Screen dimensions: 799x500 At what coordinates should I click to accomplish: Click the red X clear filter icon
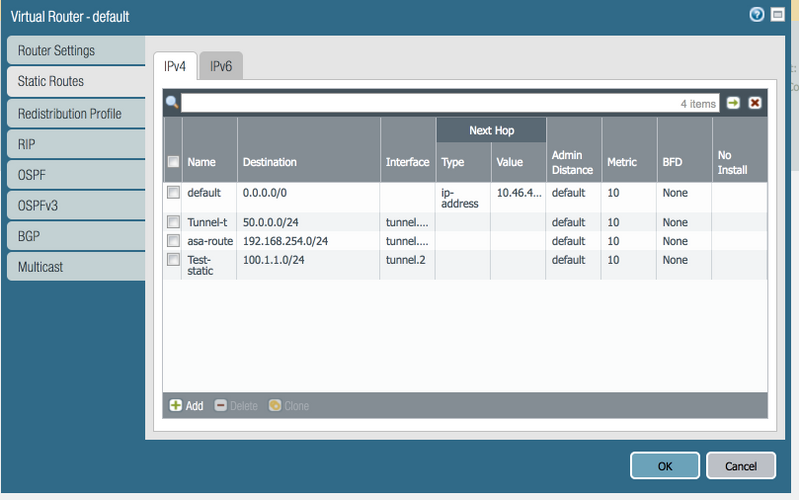coord(755,103)
